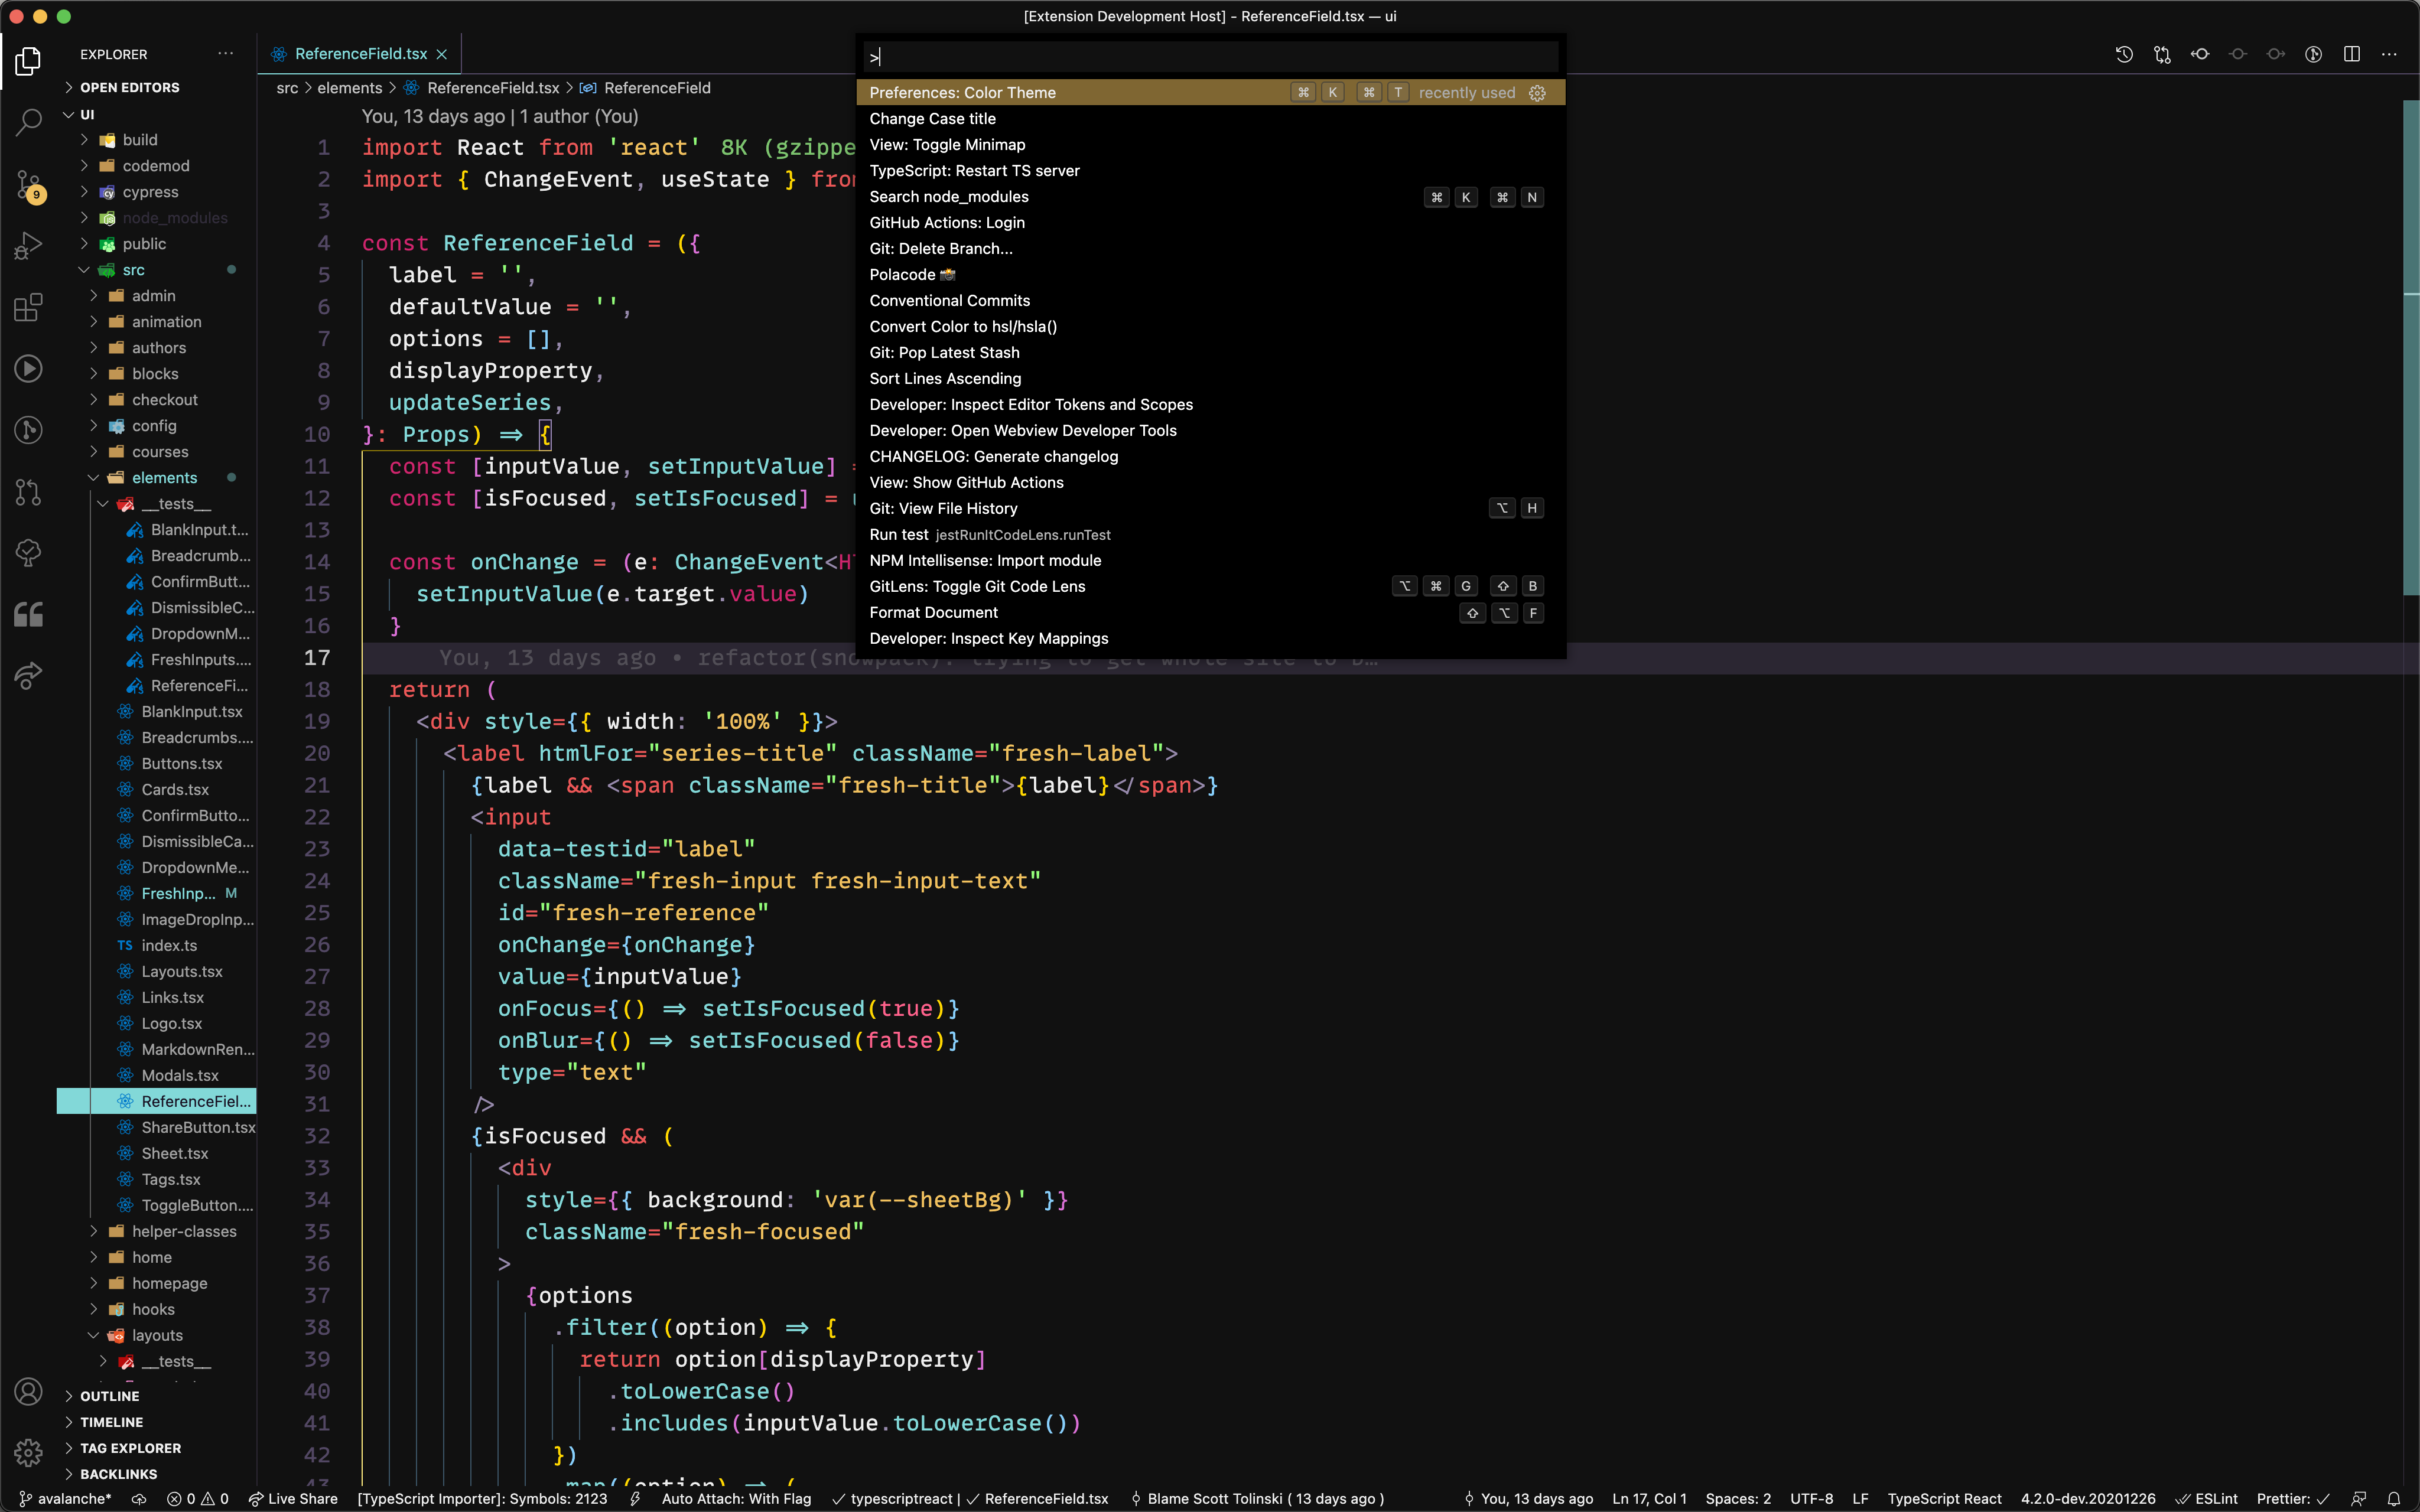The width and height of the screenshot is (2420, 1512).
Task: Click the Live Share activity bar icon
Action: 28,676
